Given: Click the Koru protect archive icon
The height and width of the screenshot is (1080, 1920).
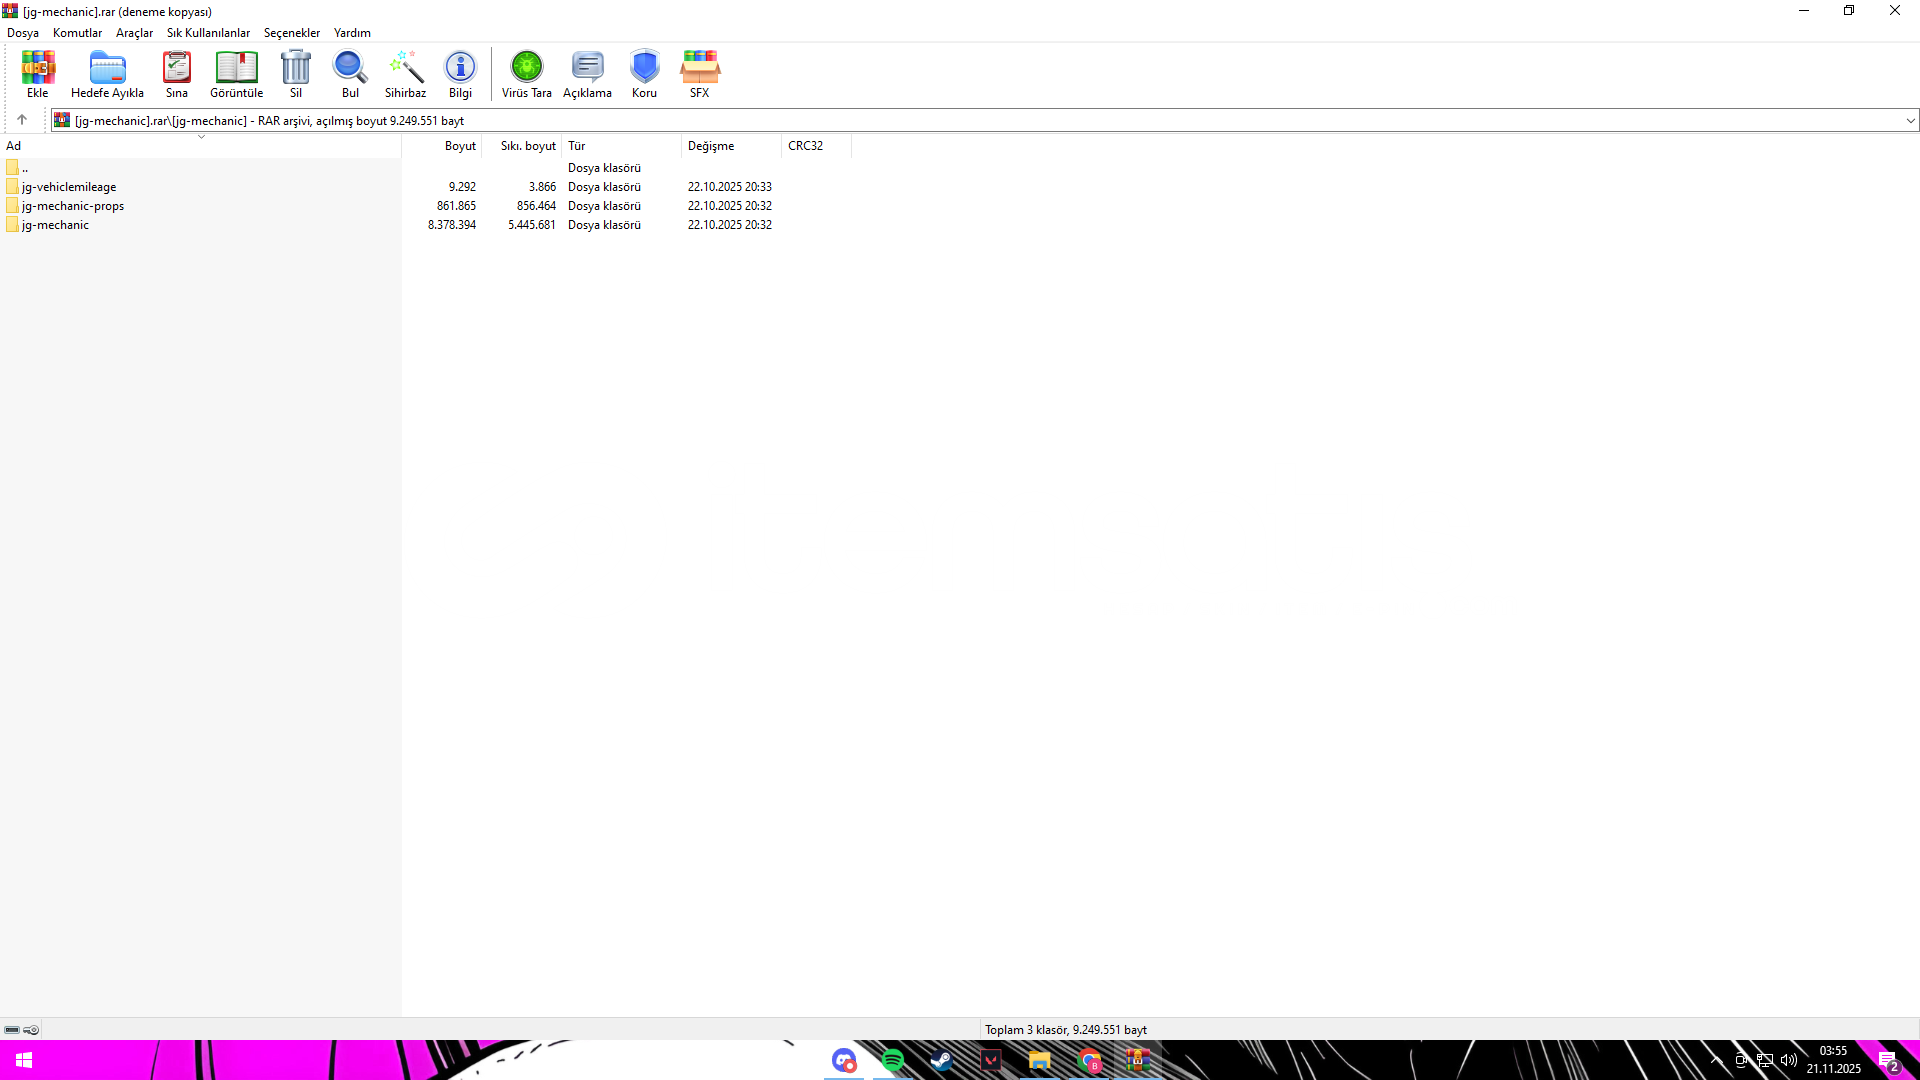Looking at the screenshot, I should (644, 68).
